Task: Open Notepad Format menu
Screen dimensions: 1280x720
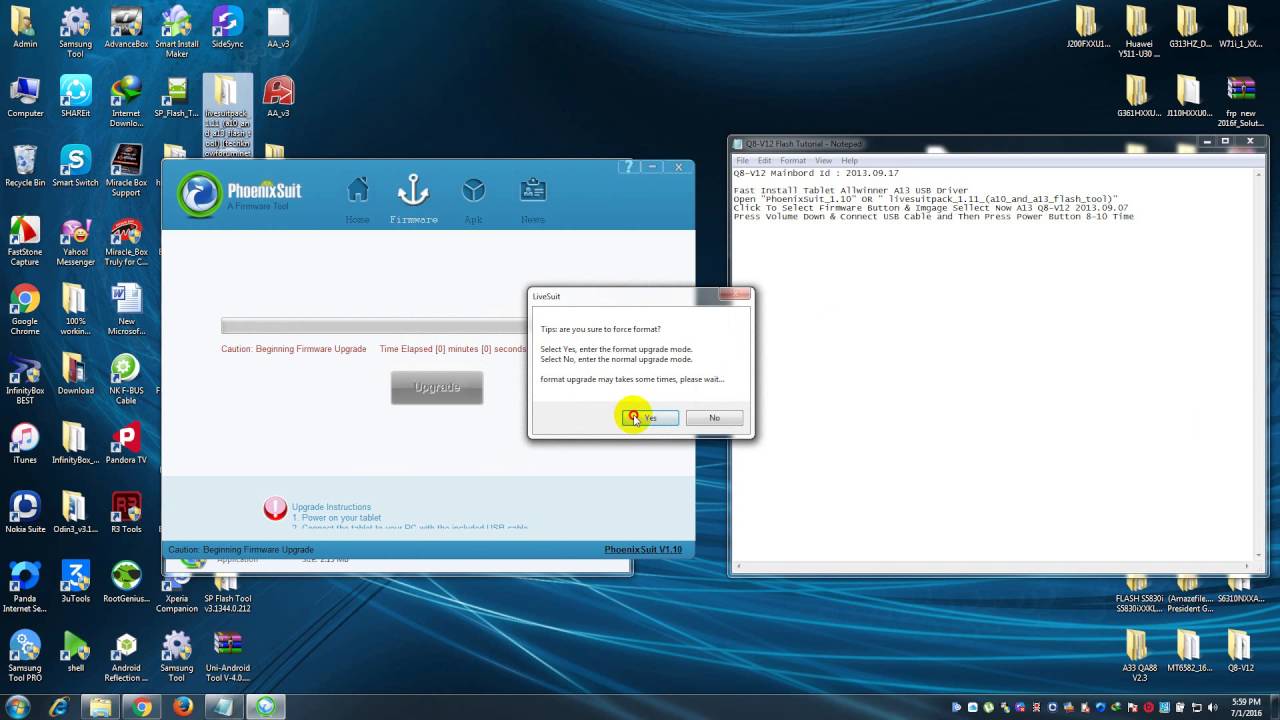Action: [793, 160]
